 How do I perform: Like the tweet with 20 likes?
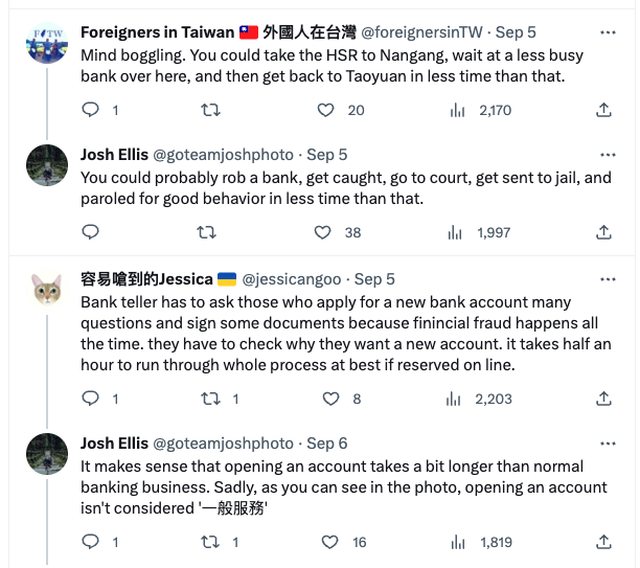[x=326, y=110]
